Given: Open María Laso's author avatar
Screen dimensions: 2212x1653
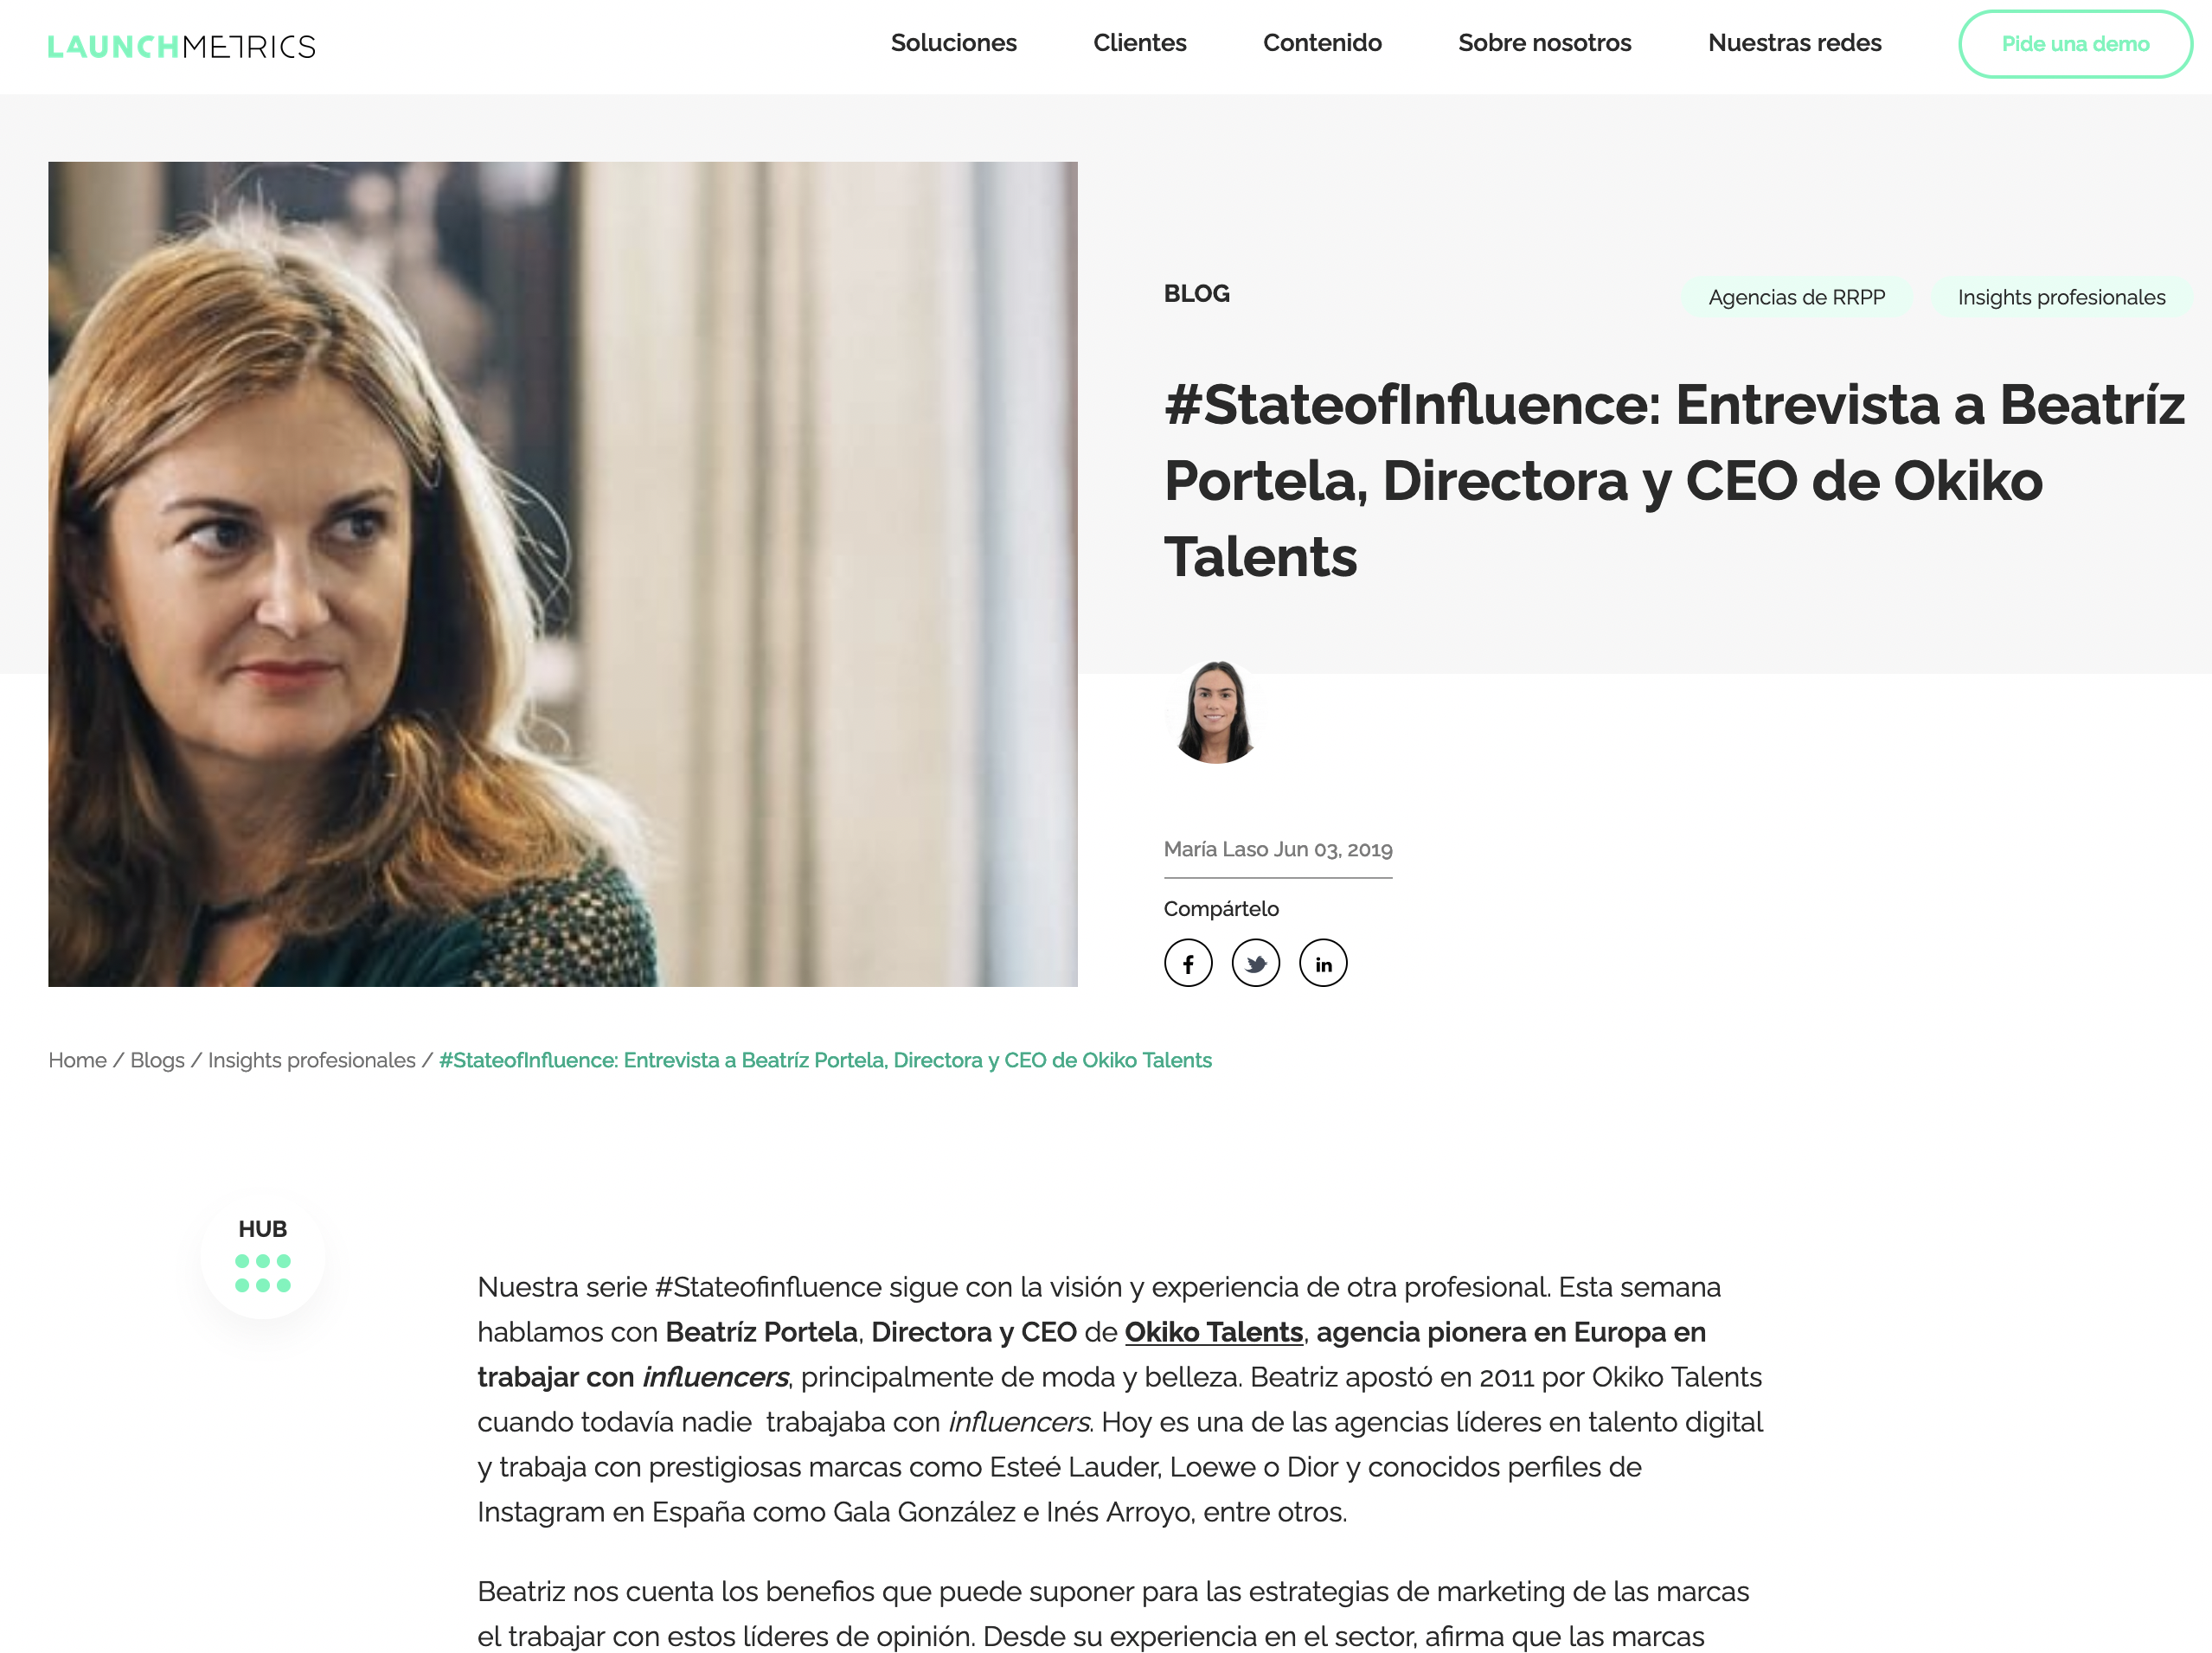Looking at the screenshot, I should [x=1215, y=712].
